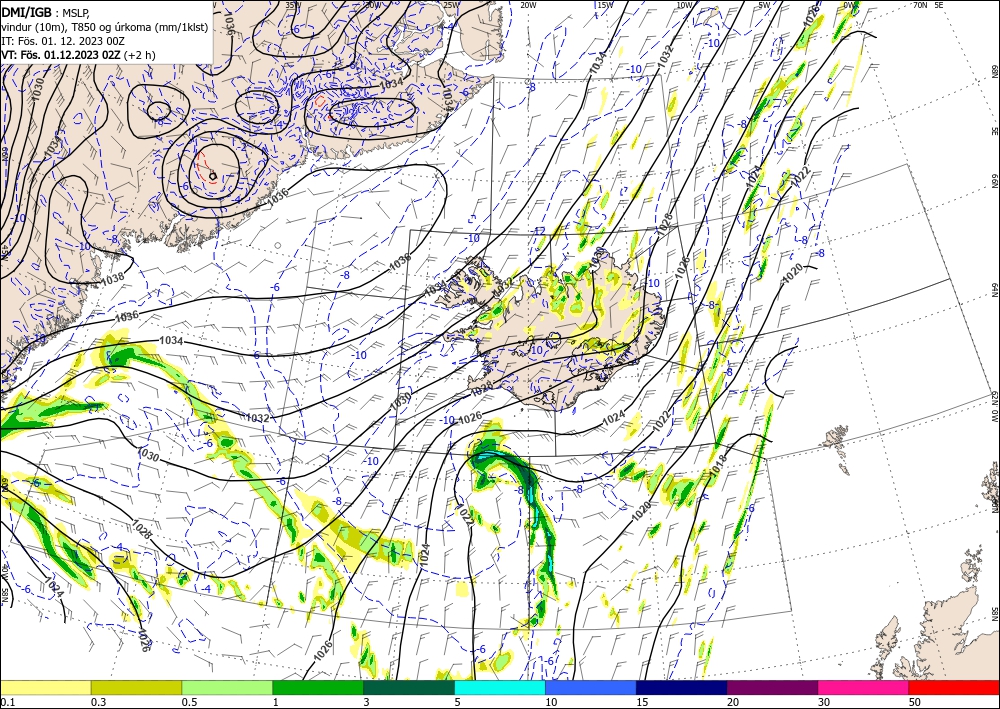Select the pink 30–50 mm legend swatch
Image resolution: width=1000 pixels, height=709 pixels.
pos(863,687)
